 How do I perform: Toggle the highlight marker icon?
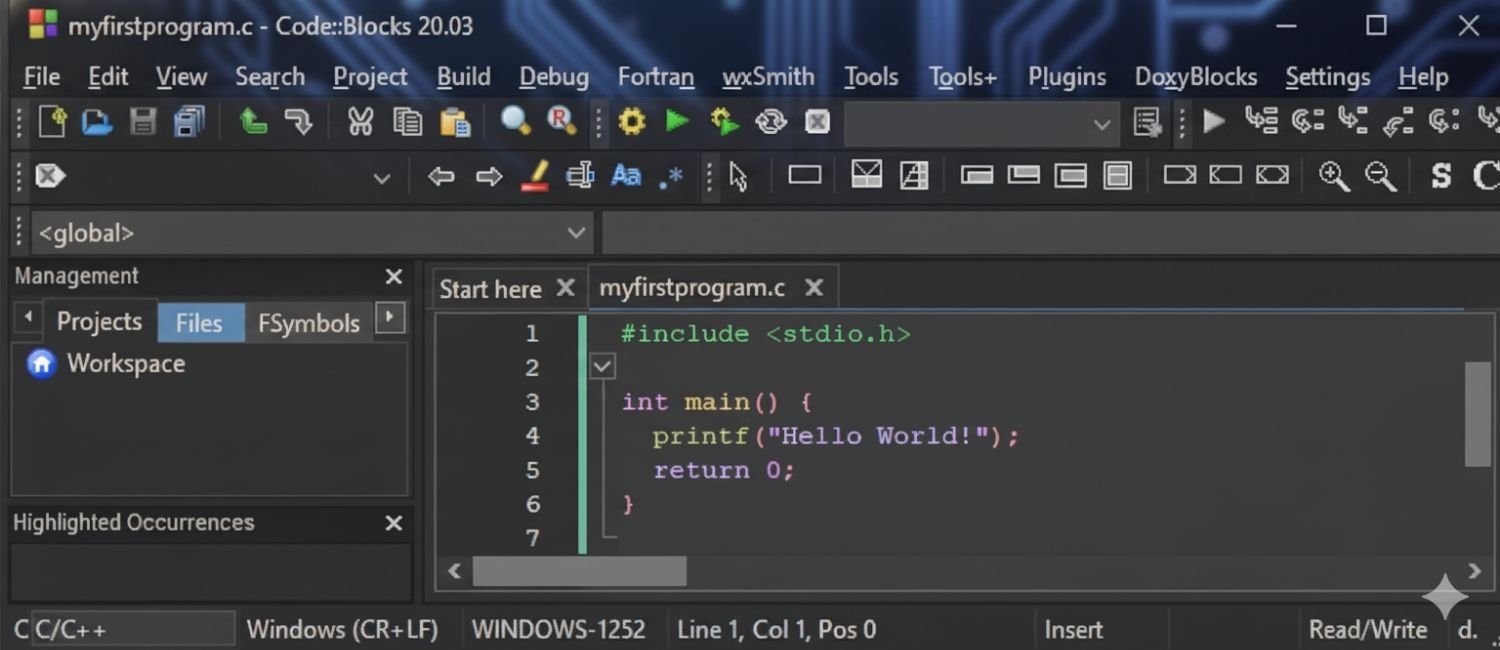click(535, 177)
